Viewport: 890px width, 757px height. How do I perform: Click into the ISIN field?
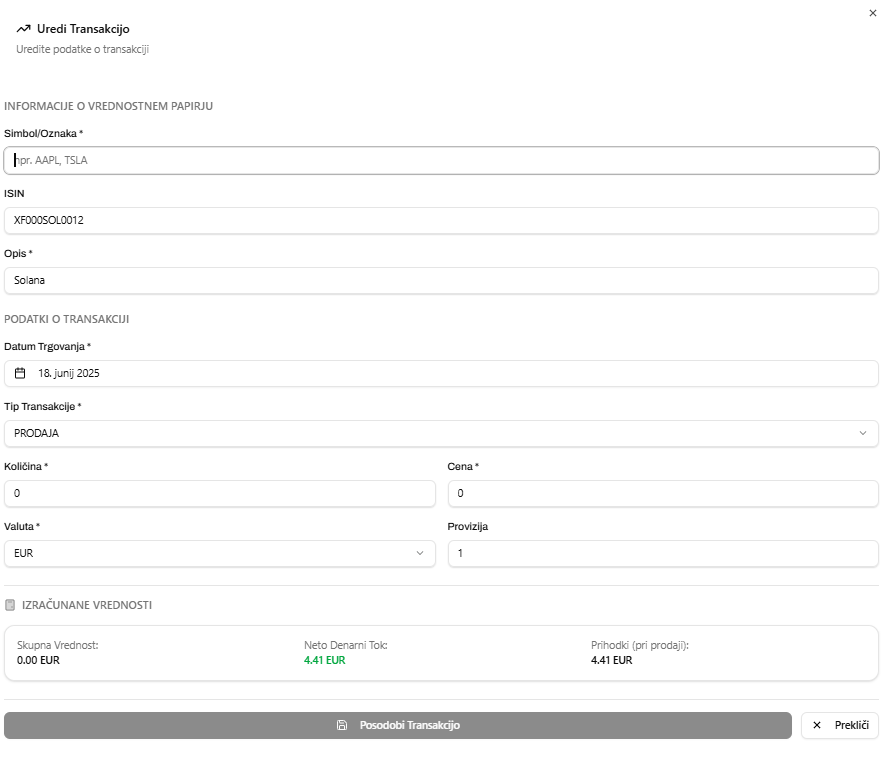(441, 220)
